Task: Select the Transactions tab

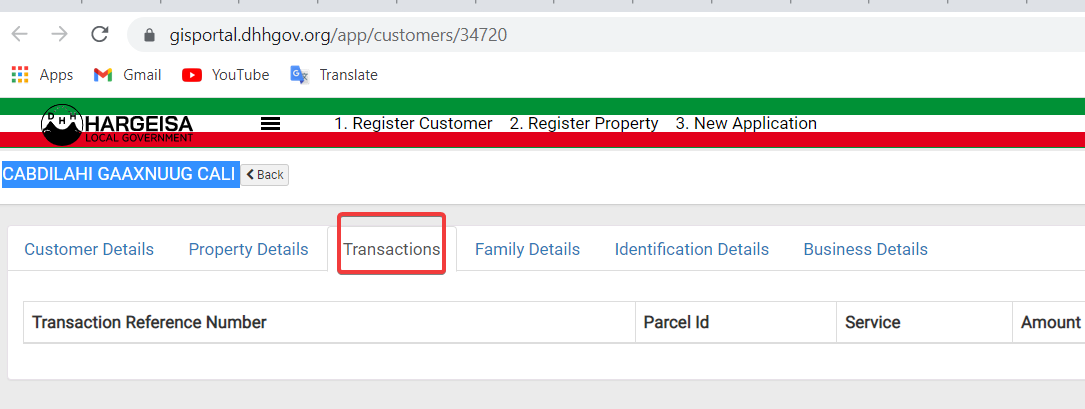Action: coord(392,249)
